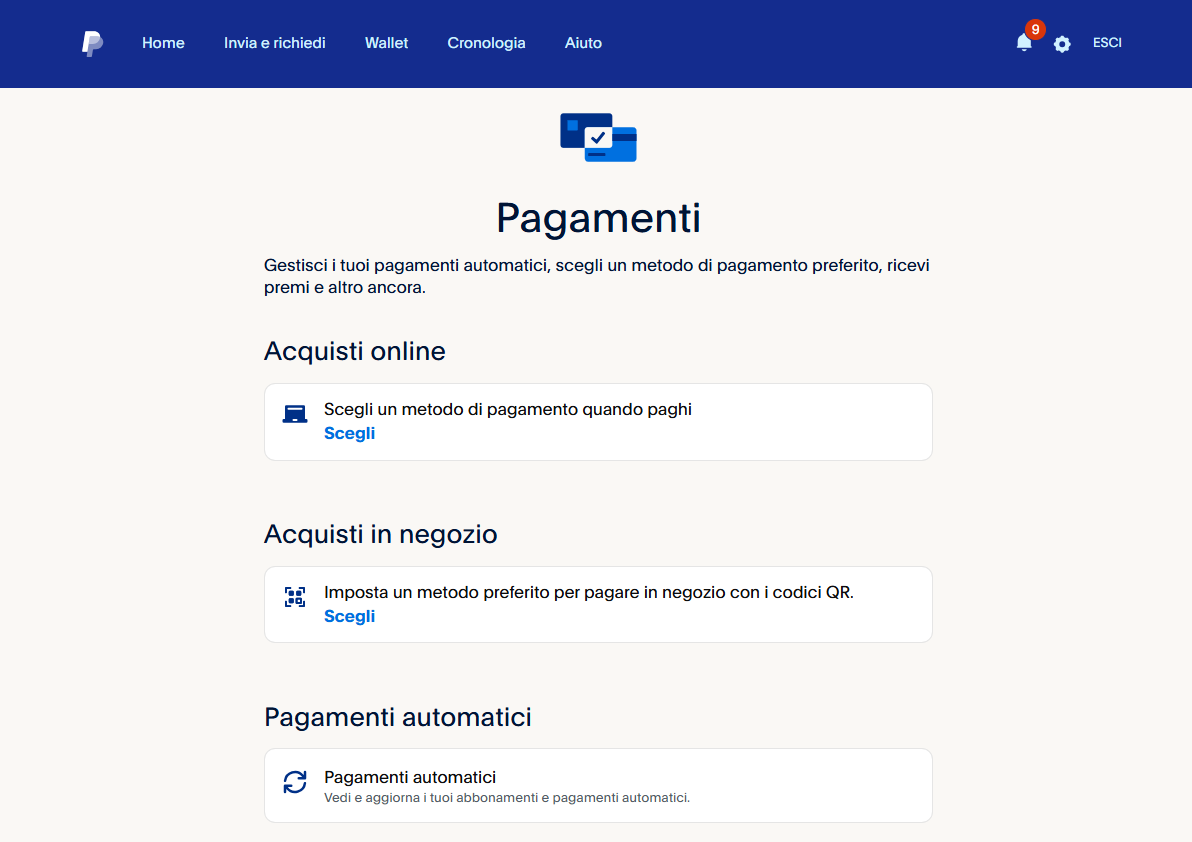The height and width of the screenshot is (842, 1192).
Task: Open the notifications bell icon
Action: [1024, 43]
